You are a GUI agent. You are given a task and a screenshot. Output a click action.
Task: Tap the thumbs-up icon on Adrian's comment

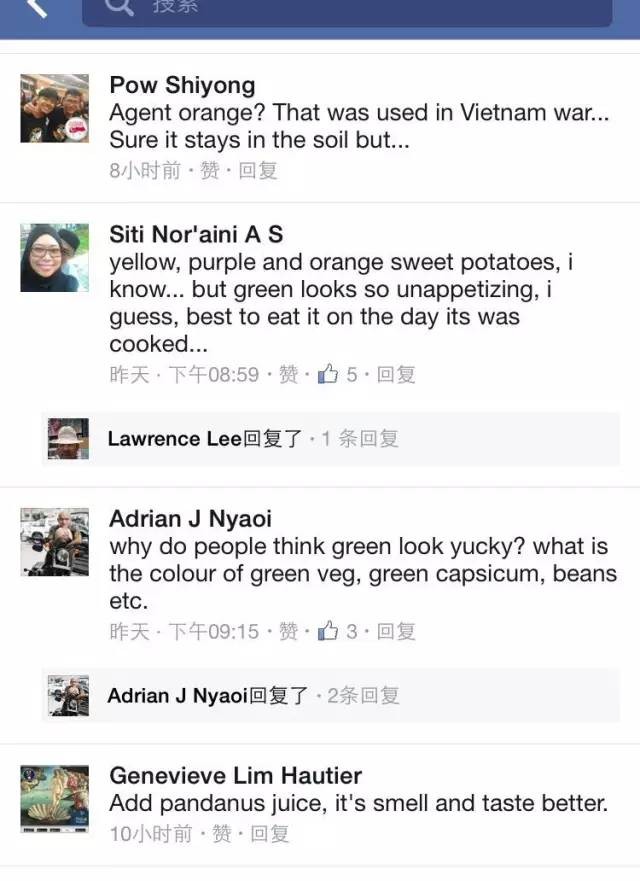click(x=328, y=632)
